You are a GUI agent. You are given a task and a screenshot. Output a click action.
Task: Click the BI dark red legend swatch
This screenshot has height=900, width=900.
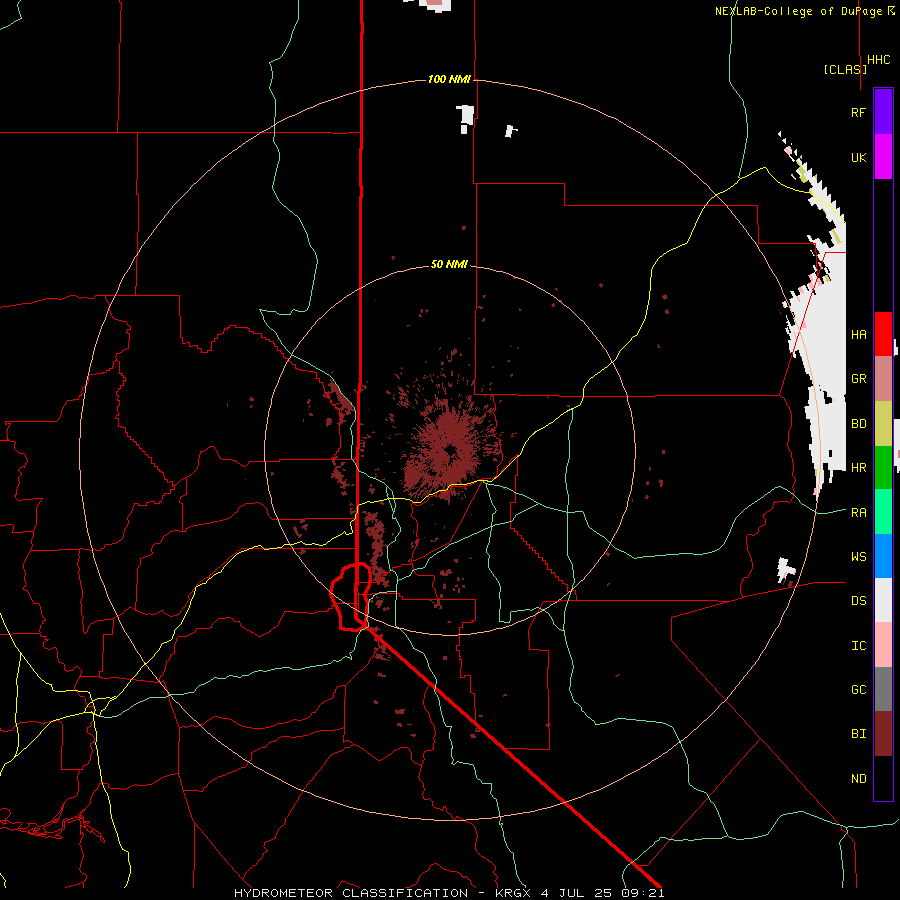[883, 734]
